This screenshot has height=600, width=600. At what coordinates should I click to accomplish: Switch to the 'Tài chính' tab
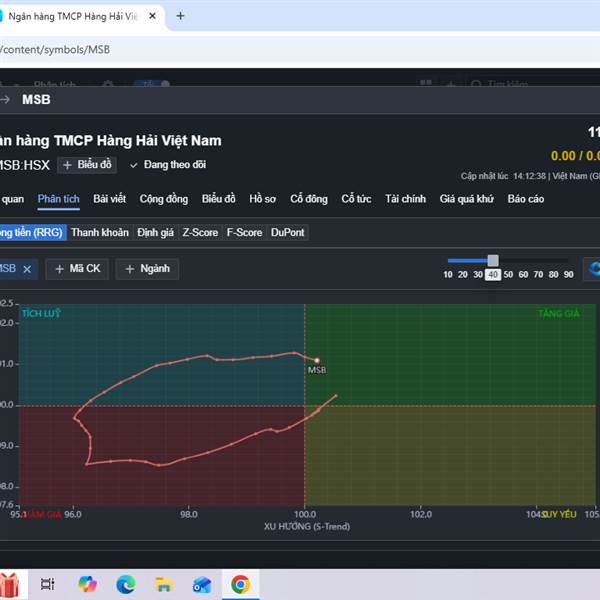[405, 199]
